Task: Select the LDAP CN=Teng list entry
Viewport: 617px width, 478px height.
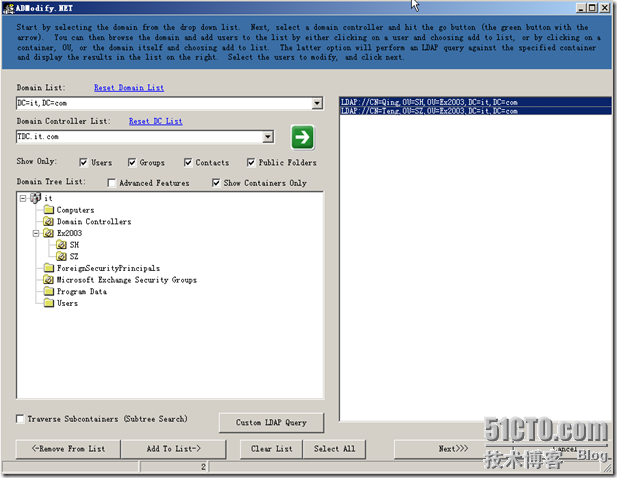Action: tap(475, 111)
